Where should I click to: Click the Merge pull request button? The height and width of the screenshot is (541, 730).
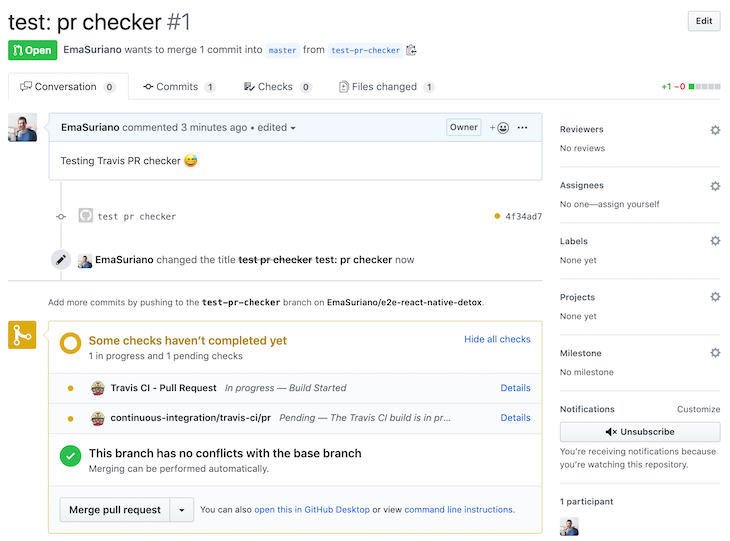point(115,510)
